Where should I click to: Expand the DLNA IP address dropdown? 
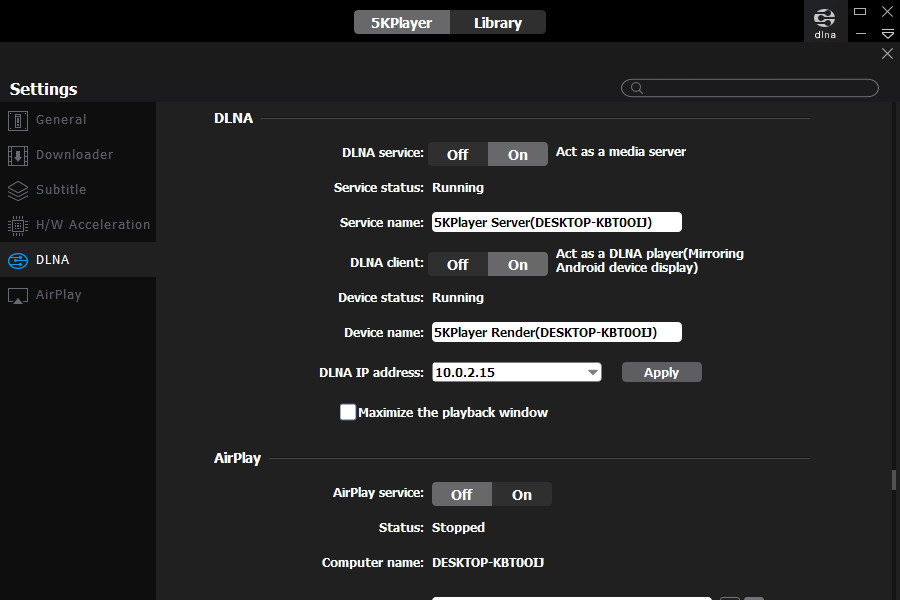593,373
